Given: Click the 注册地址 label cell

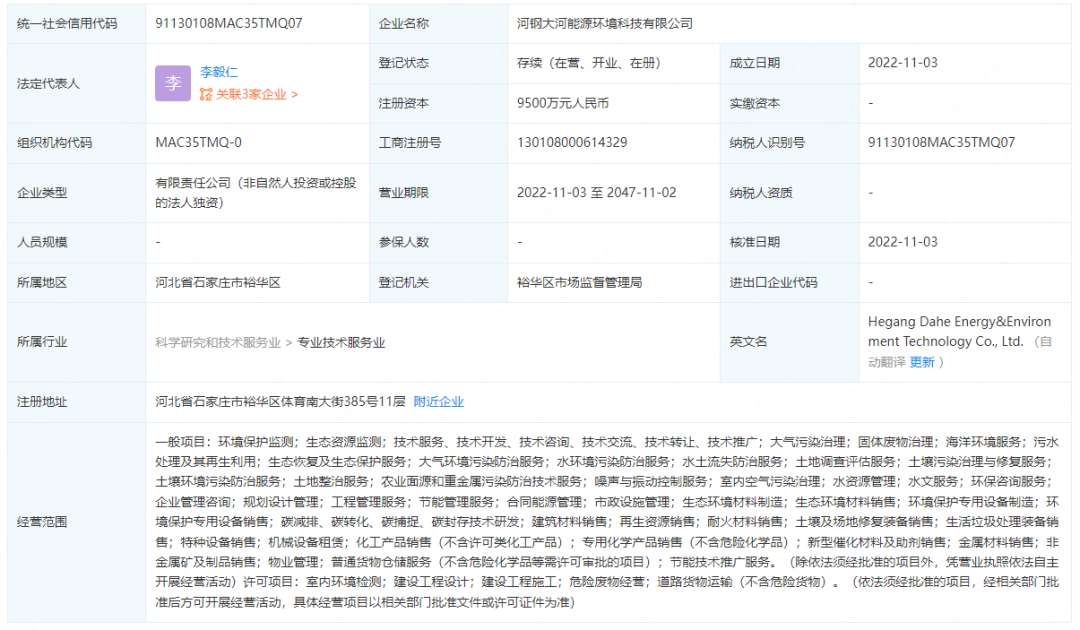Looking at the screenshot, I should pos(76,402).
